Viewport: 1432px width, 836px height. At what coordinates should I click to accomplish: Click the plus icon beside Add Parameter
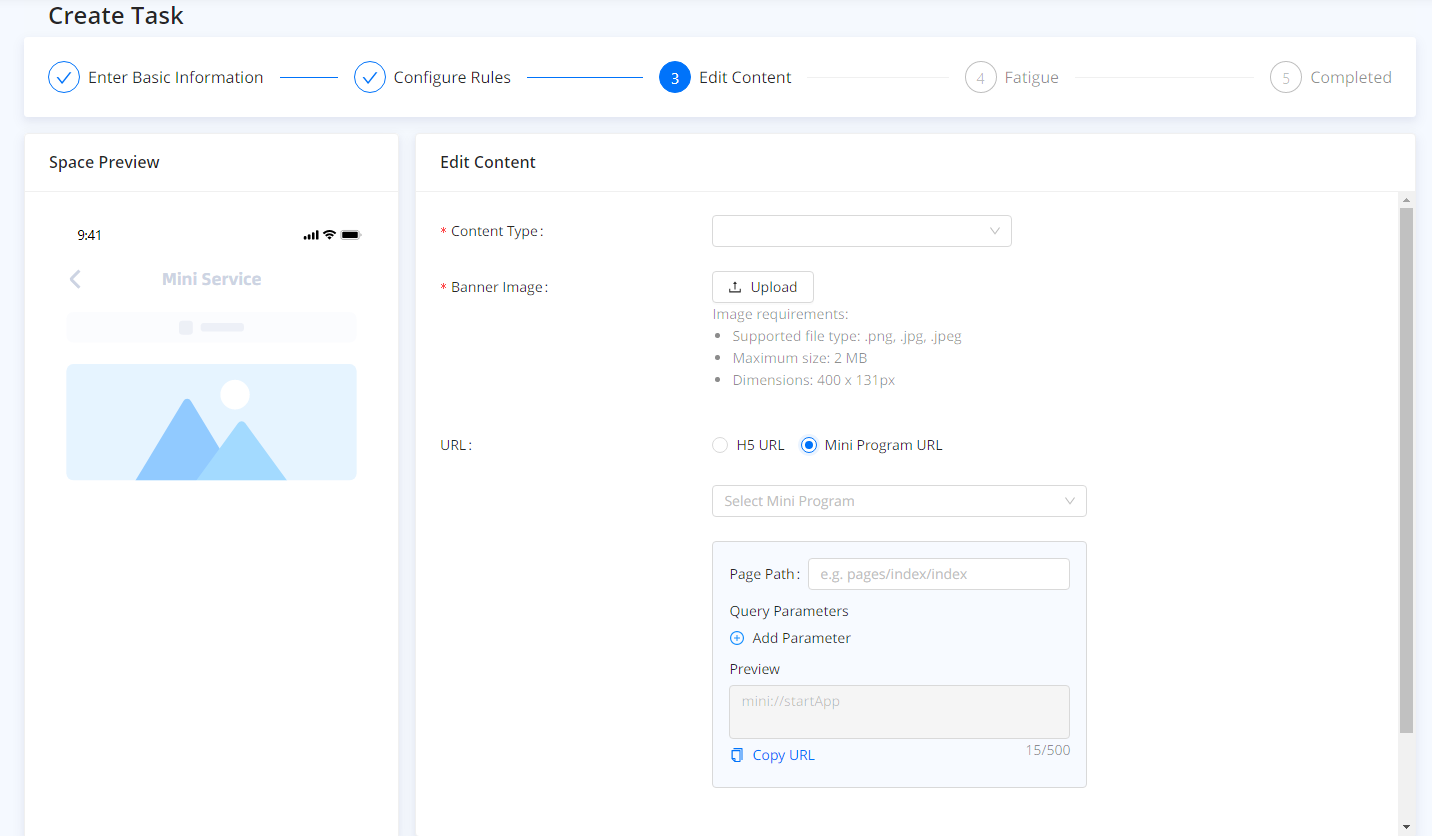coord(737,638)
